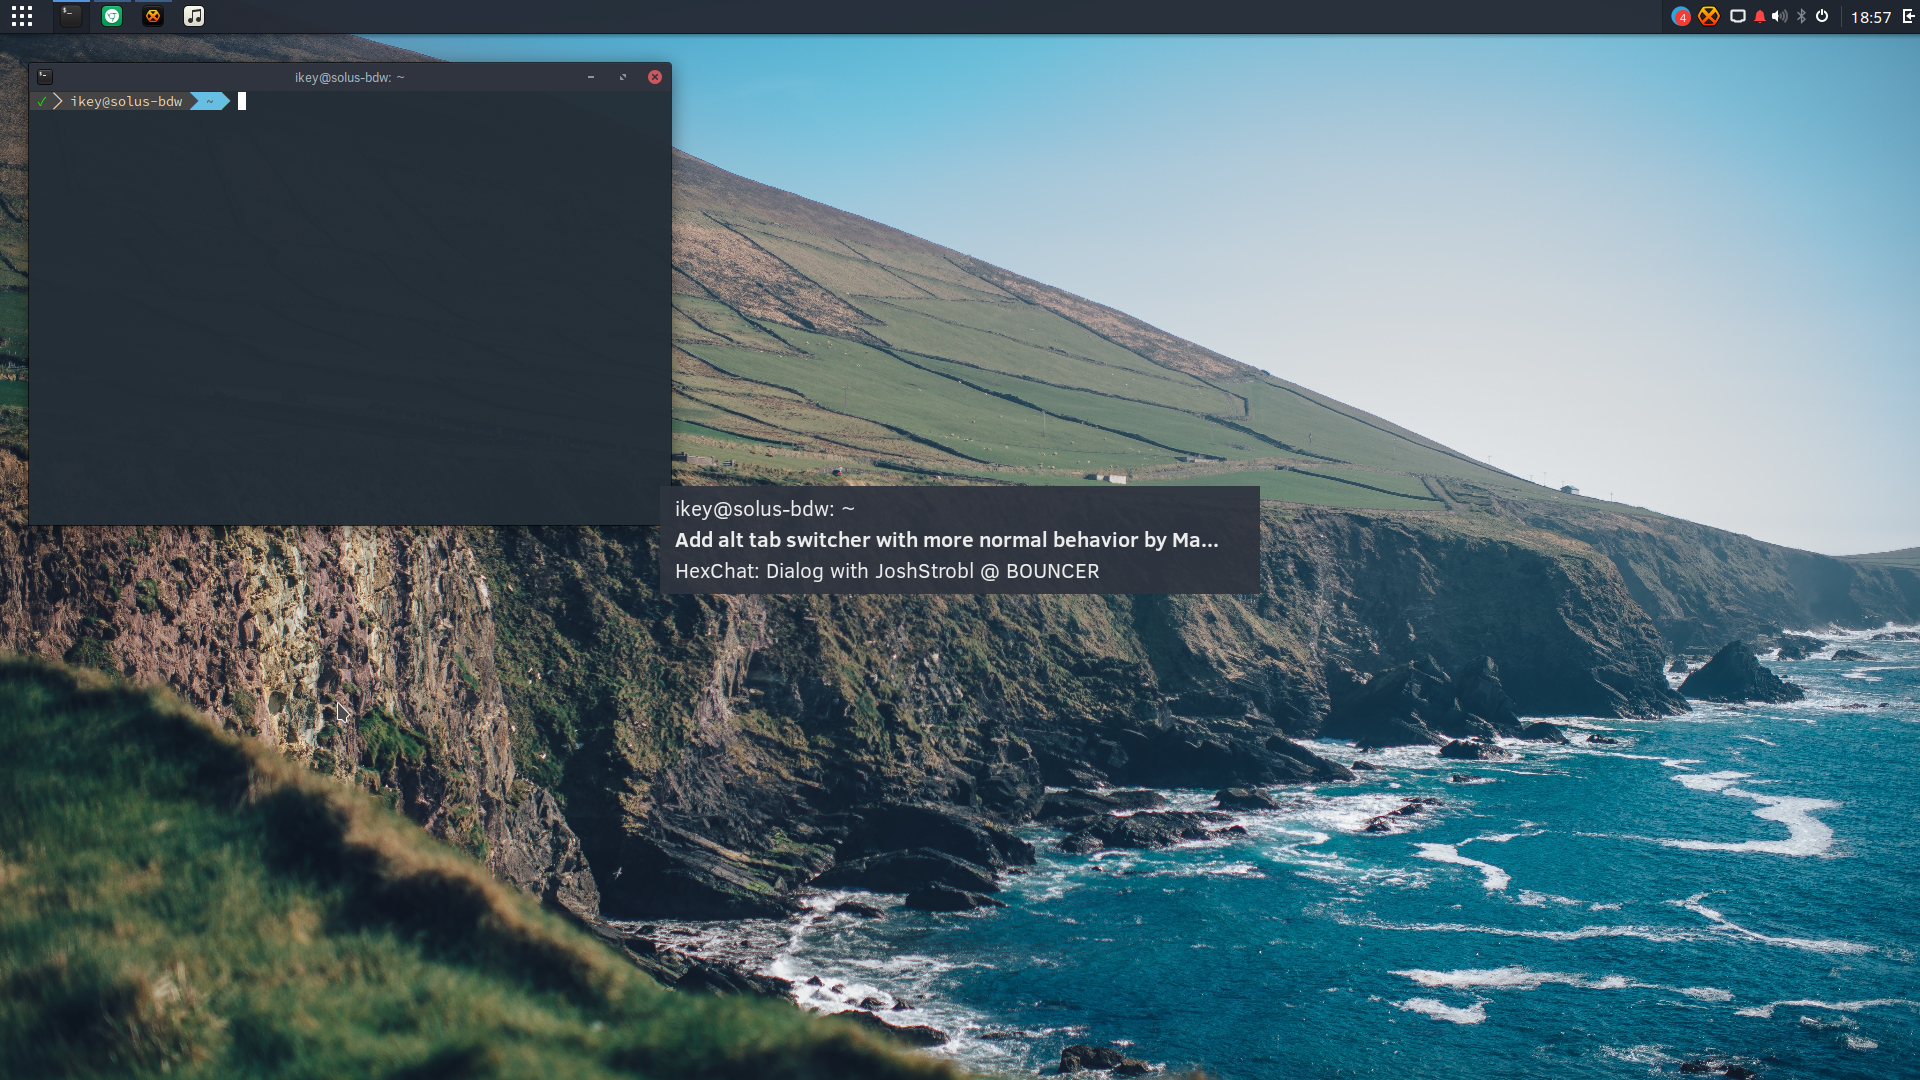
Task: Open the power session menu icon
Action: [1822, 16]
